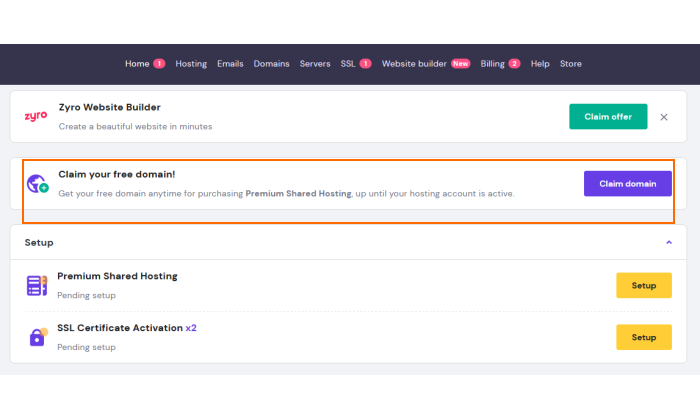This screenshot has height=420, width=700.
Task: Click the Zyro logo
Action: 36,116
